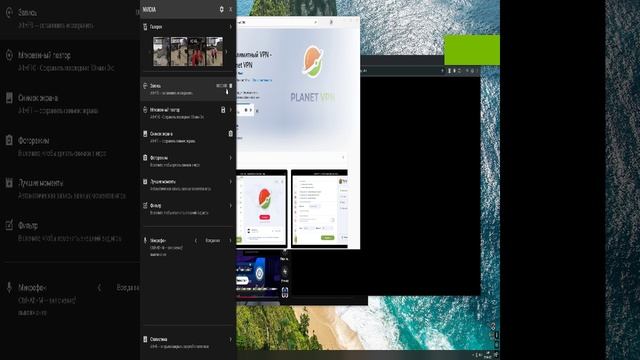Screen dimensions: 640x360
Task: Expand the Галерея section chevron
Action: click(231, 27)
